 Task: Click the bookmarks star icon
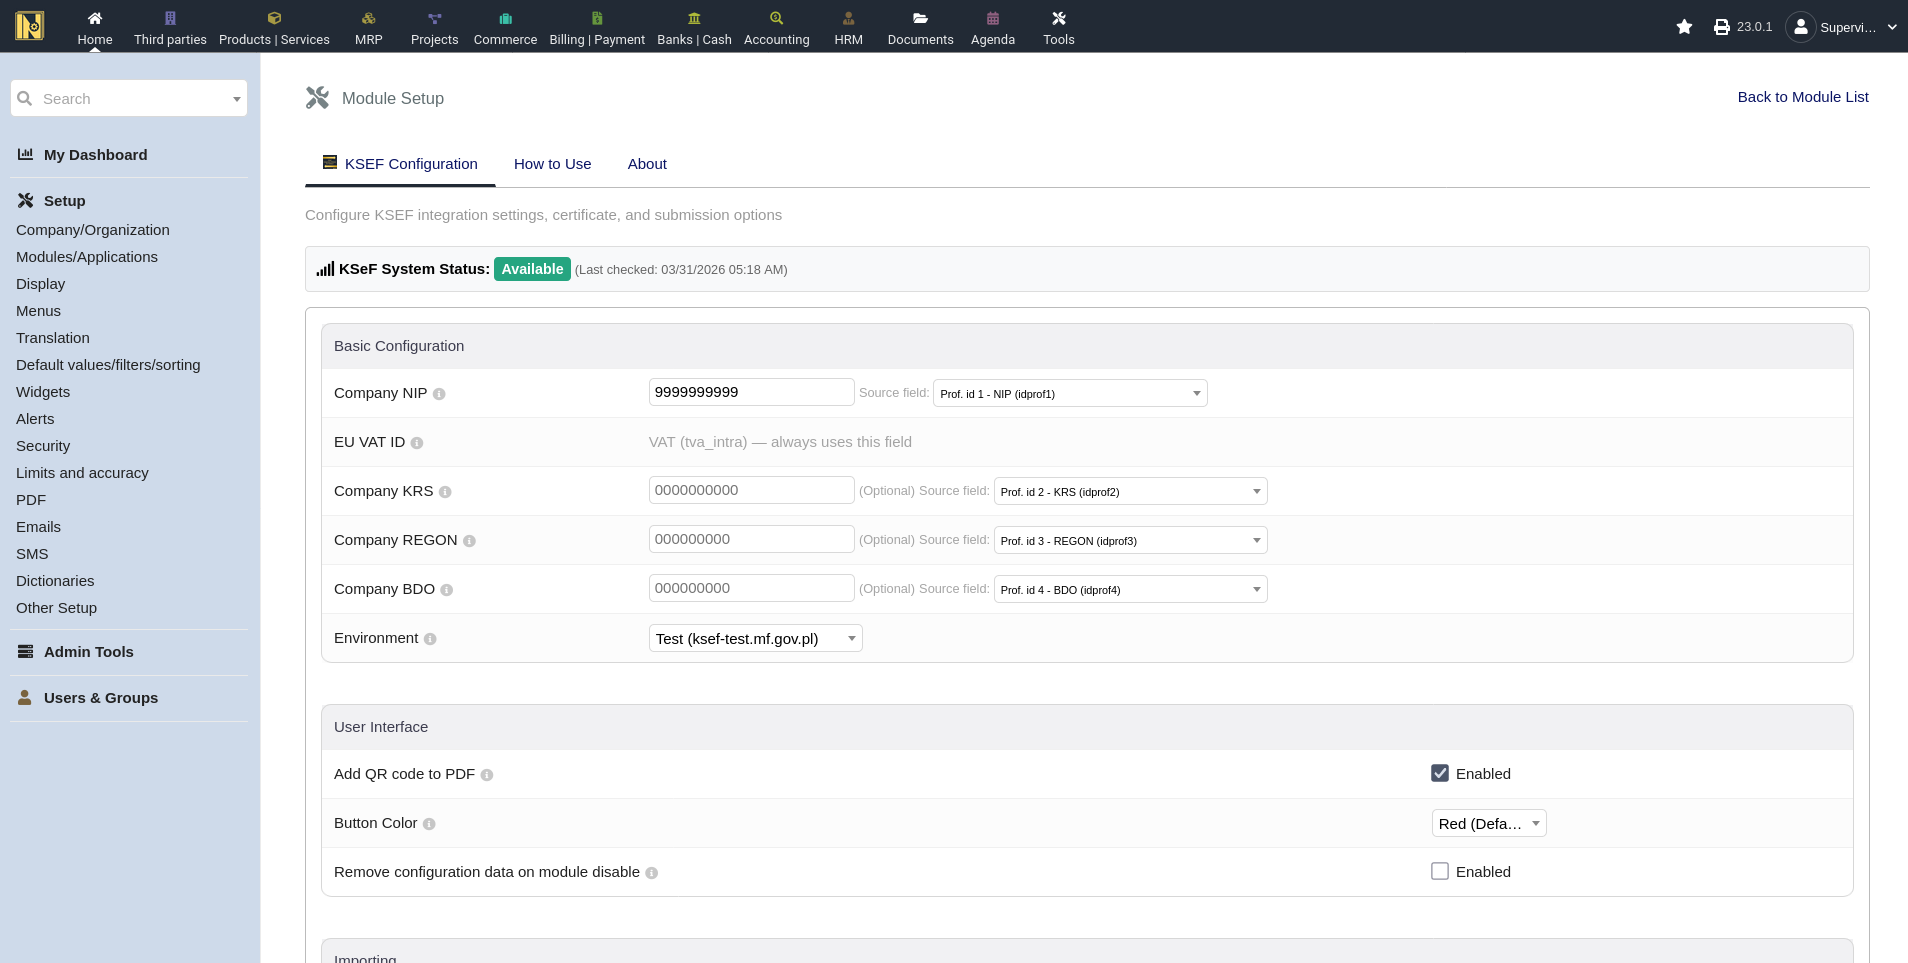tap(1684, 27)
